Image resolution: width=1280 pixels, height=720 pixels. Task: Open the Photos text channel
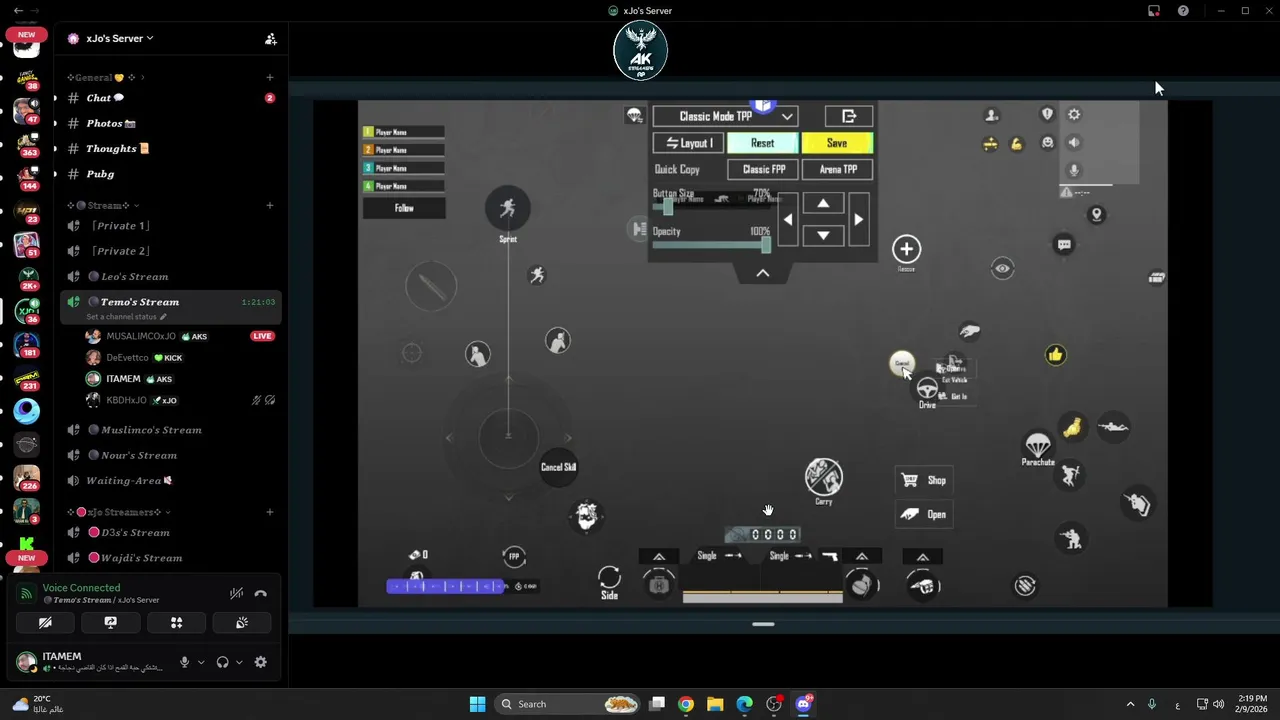(x=171, y=123)
